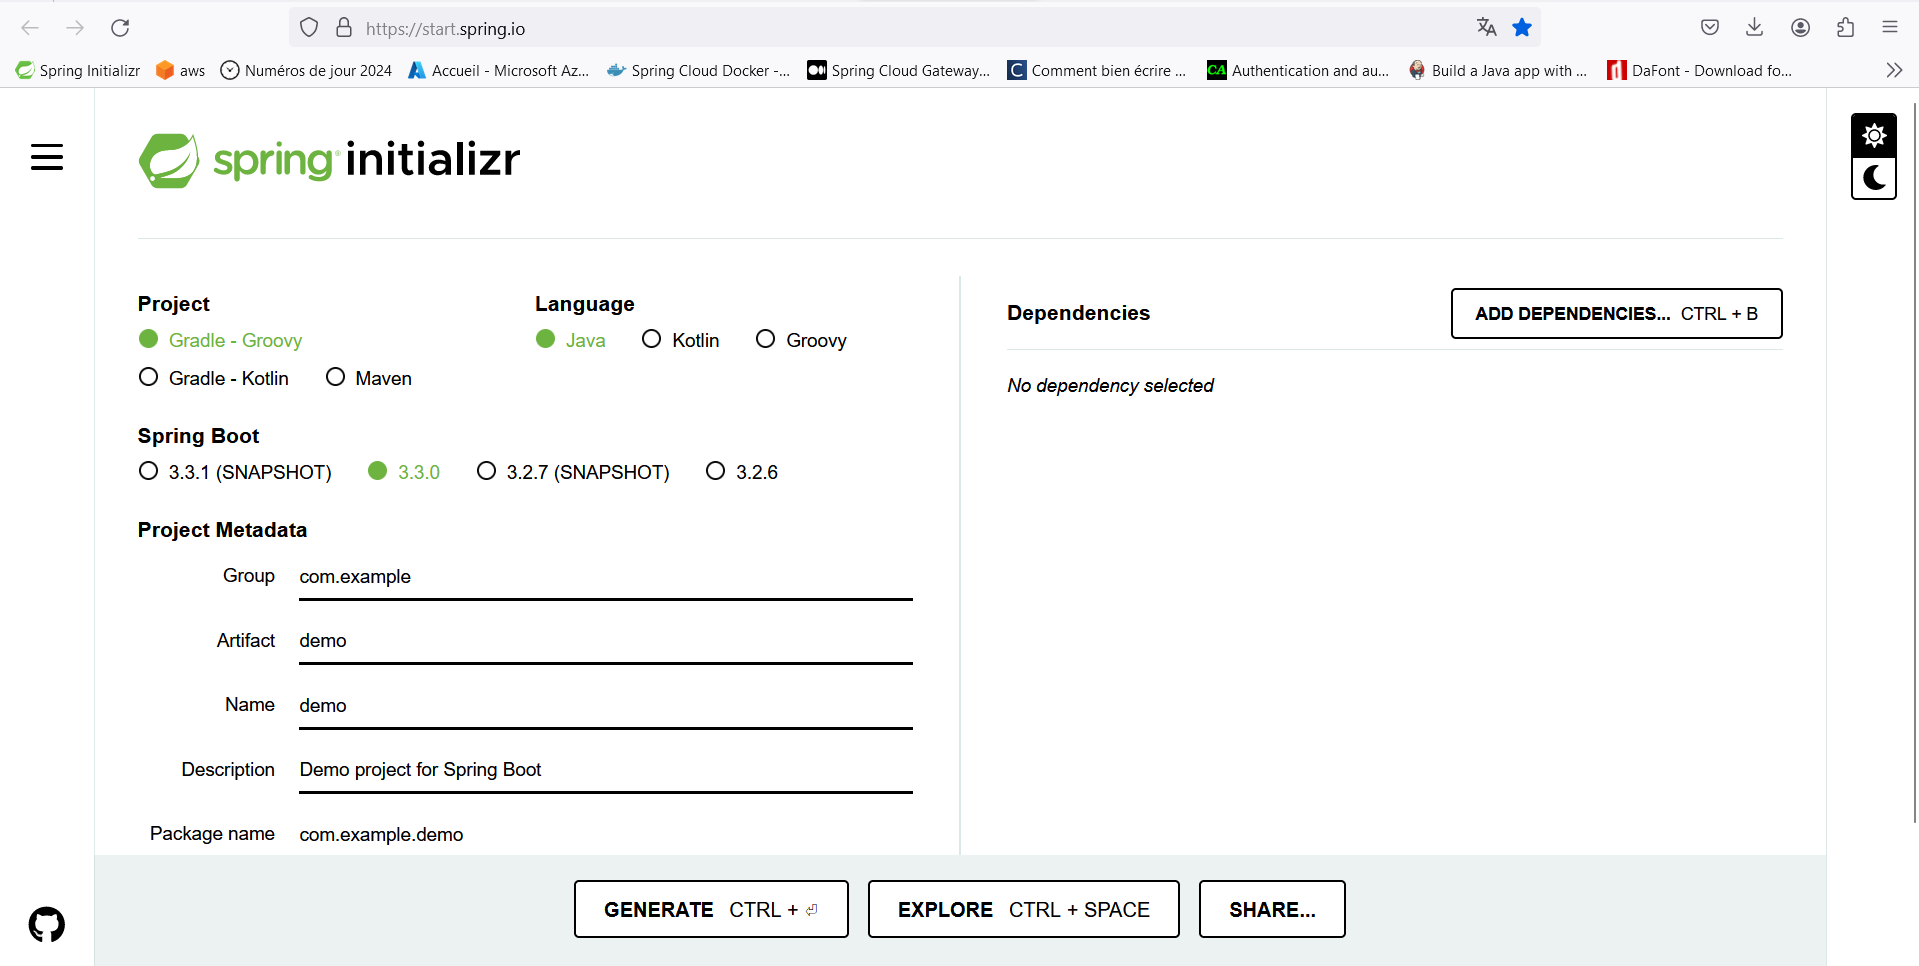Select Kotlin language
The image size is (1919, 966).
680,340
